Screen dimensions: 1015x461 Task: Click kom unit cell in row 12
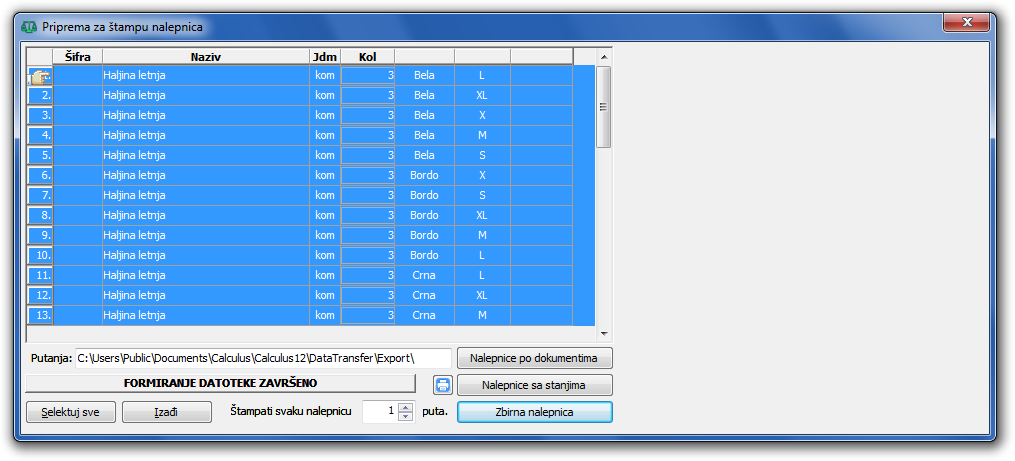point(325,296)
